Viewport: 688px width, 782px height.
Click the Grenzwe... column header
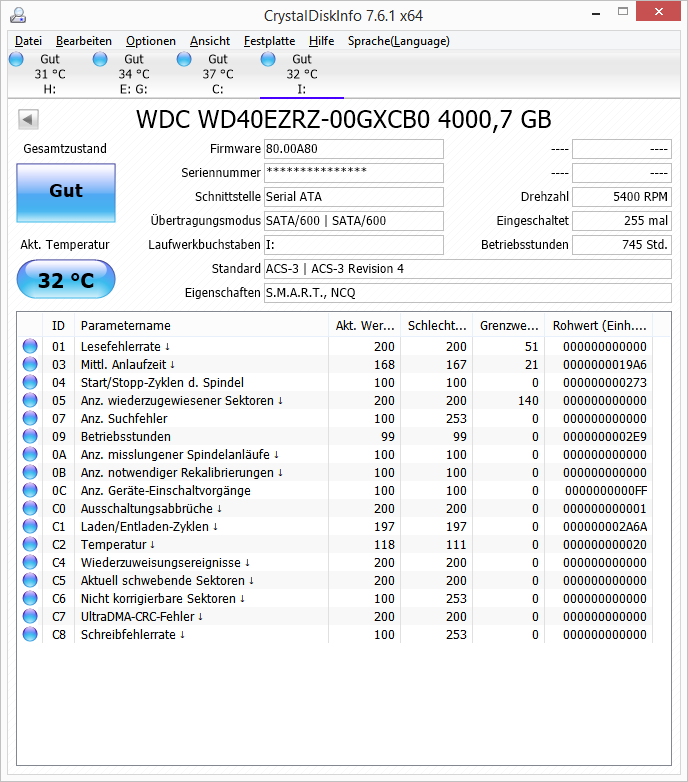tap(509, 326)
